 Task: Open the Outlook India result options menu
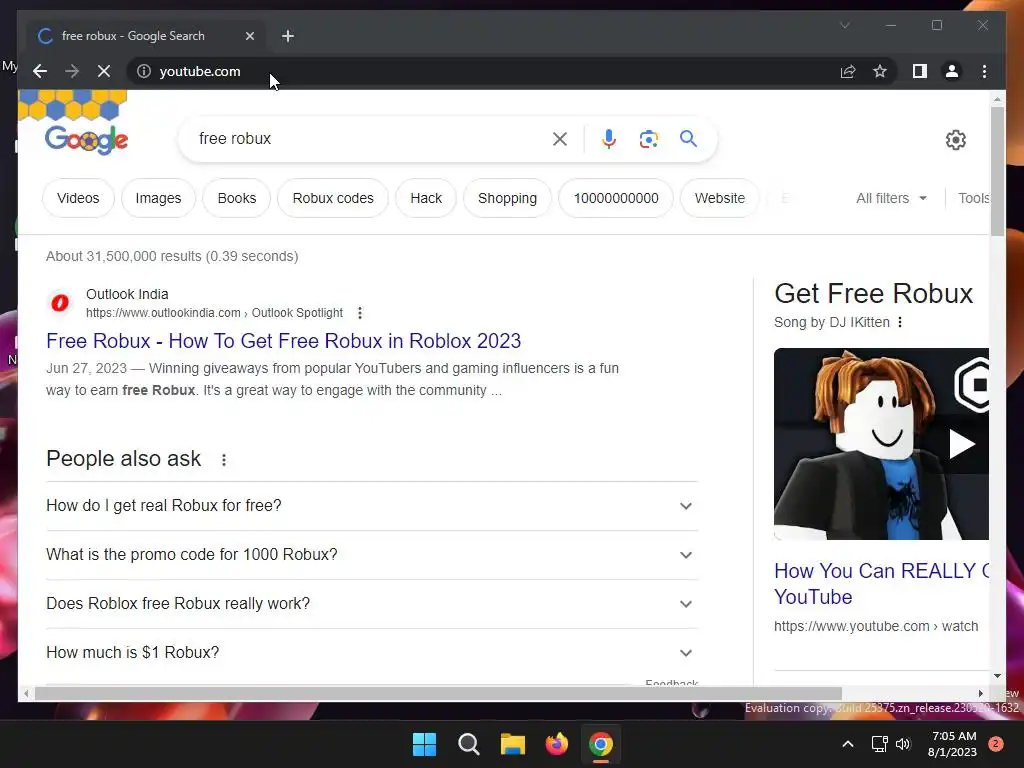coord(360,313)
